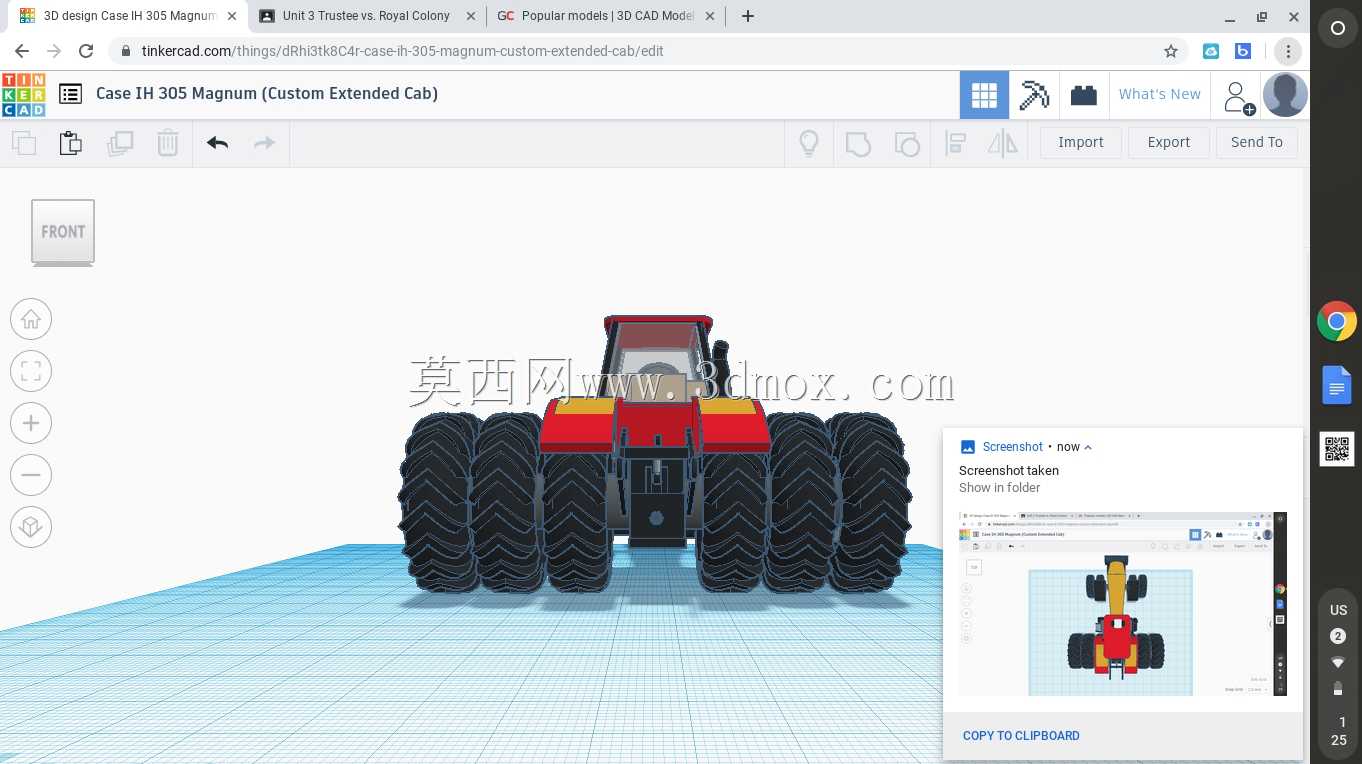The height and width of the screenshot is (764, 1362).
Task: Click the Copy toolbar icon
Action: (x=24, y=143)
